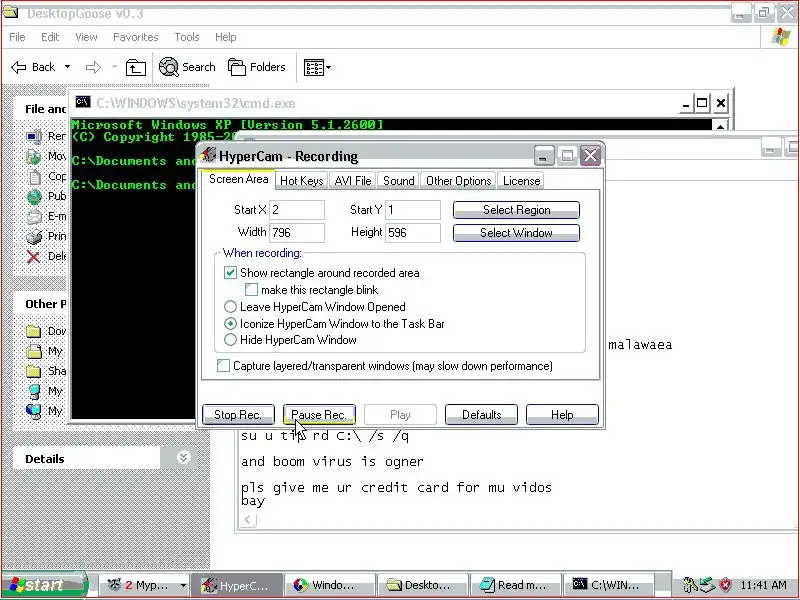The height and width of the screenshot is (600, 800).
Task: Click the red Delete X icon
Action: click(34, 257)
